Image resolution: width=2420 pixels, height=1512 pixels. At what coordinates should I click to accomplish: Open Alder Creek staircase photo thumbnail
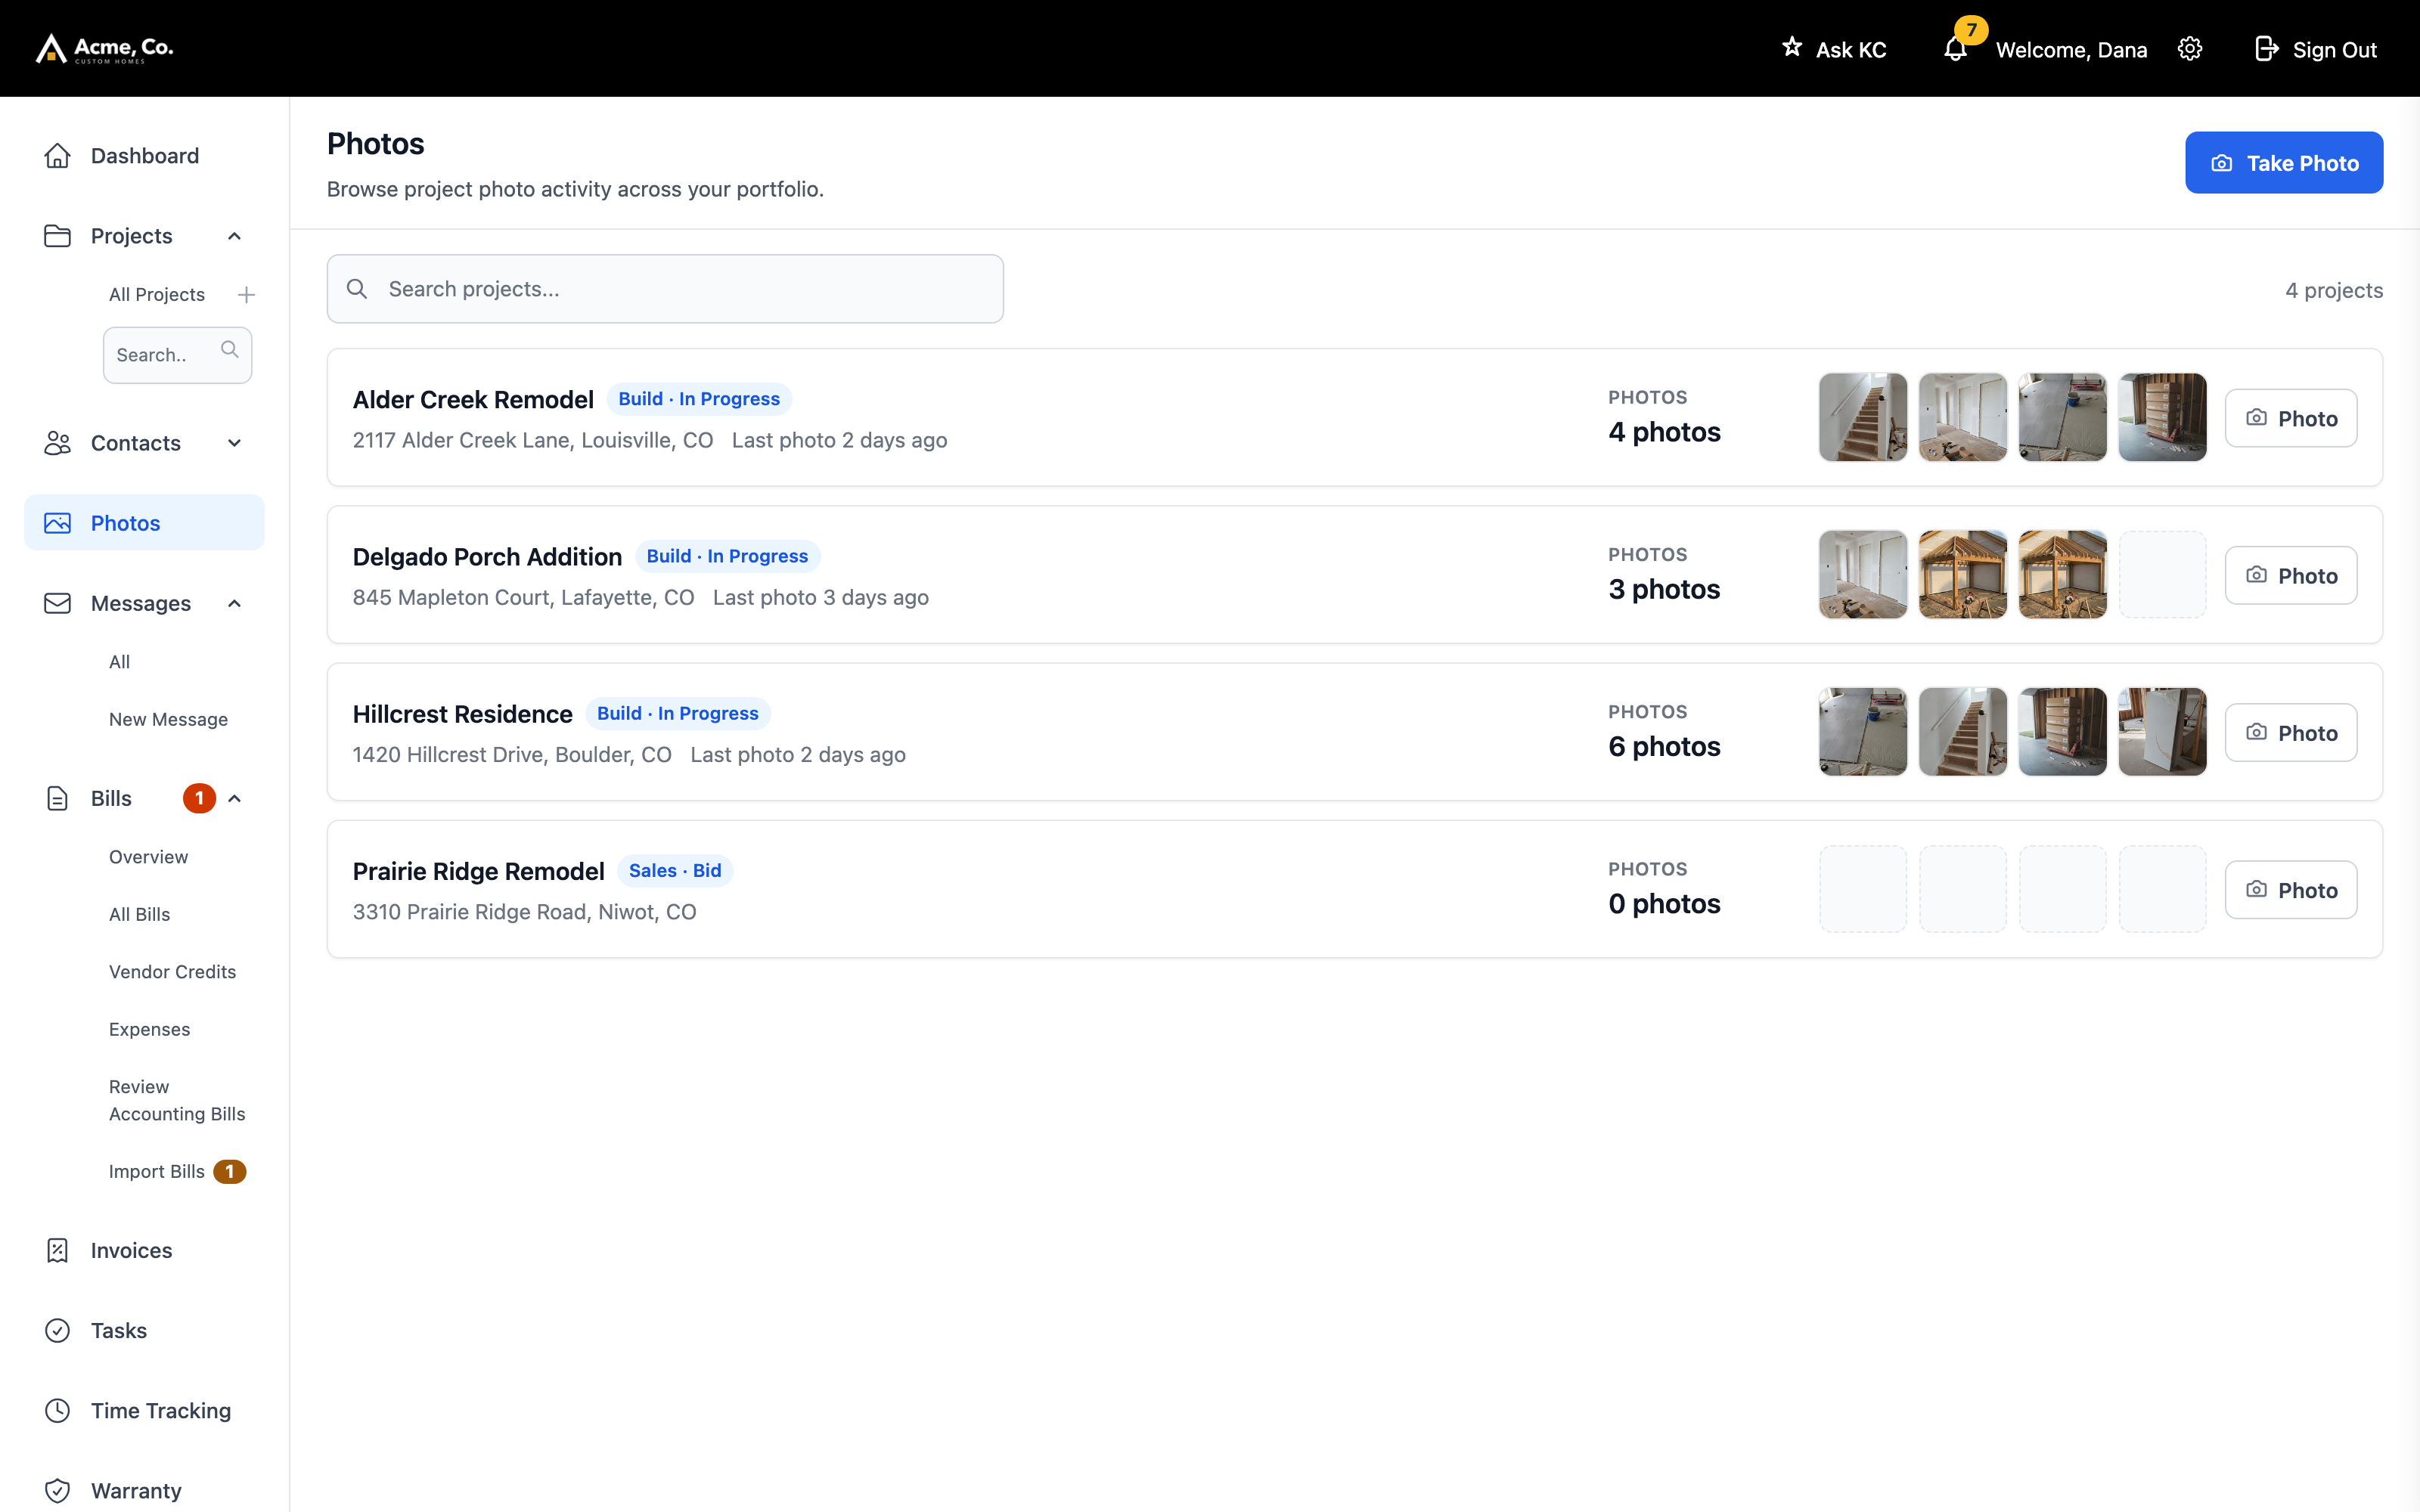coord(1863,418)
